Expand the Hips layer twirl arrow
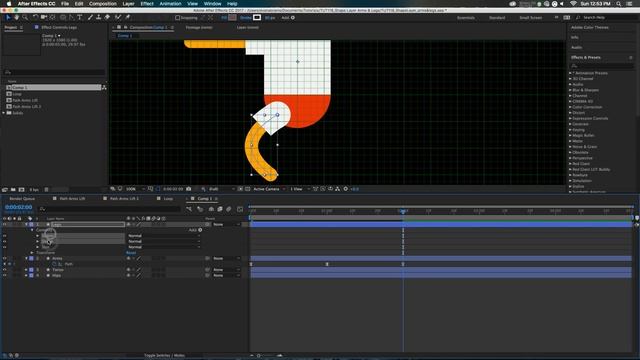The image size is (640, 360). [27, 276]
